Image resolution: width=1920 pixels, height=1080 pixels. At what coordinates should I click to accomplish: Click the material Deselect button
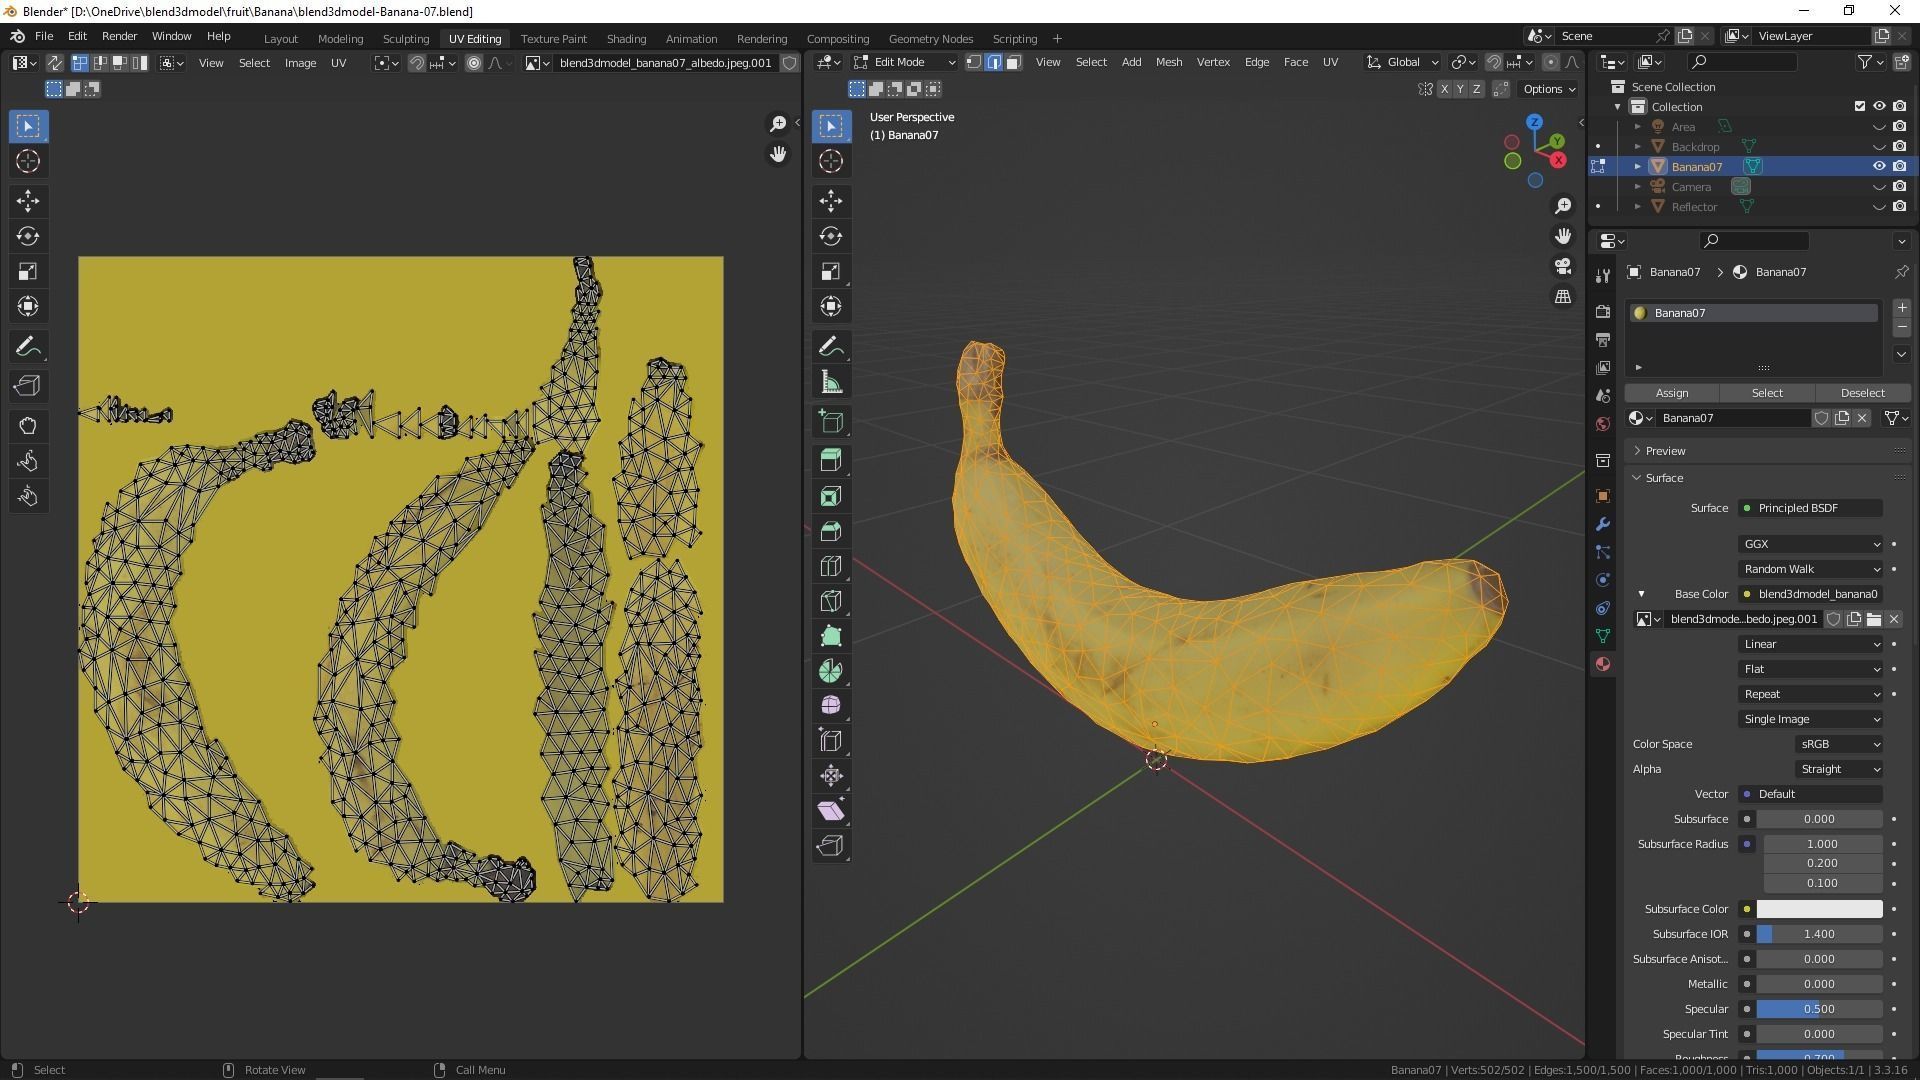(1862, 393)
